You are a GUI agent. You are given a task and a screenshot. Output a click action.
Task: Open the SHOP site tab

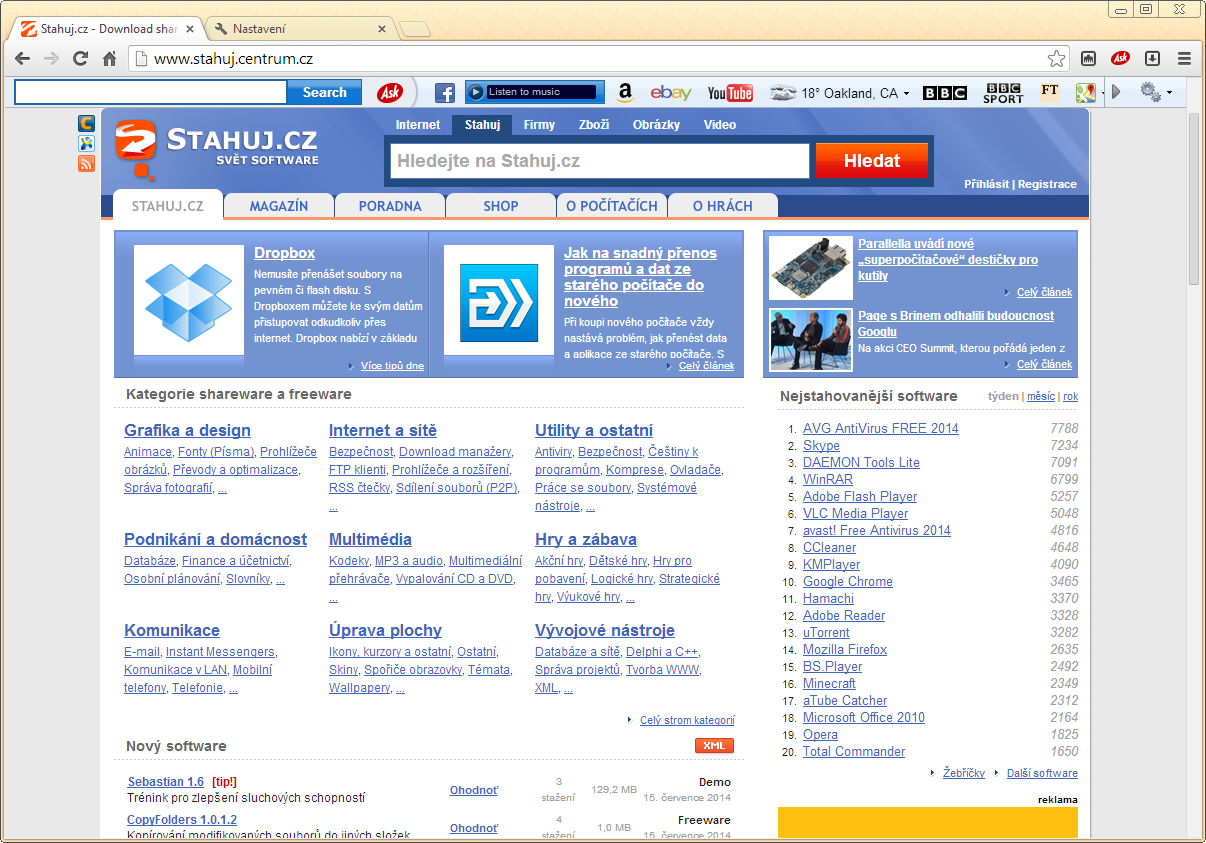pyautogui.click(x=501, y=206)
